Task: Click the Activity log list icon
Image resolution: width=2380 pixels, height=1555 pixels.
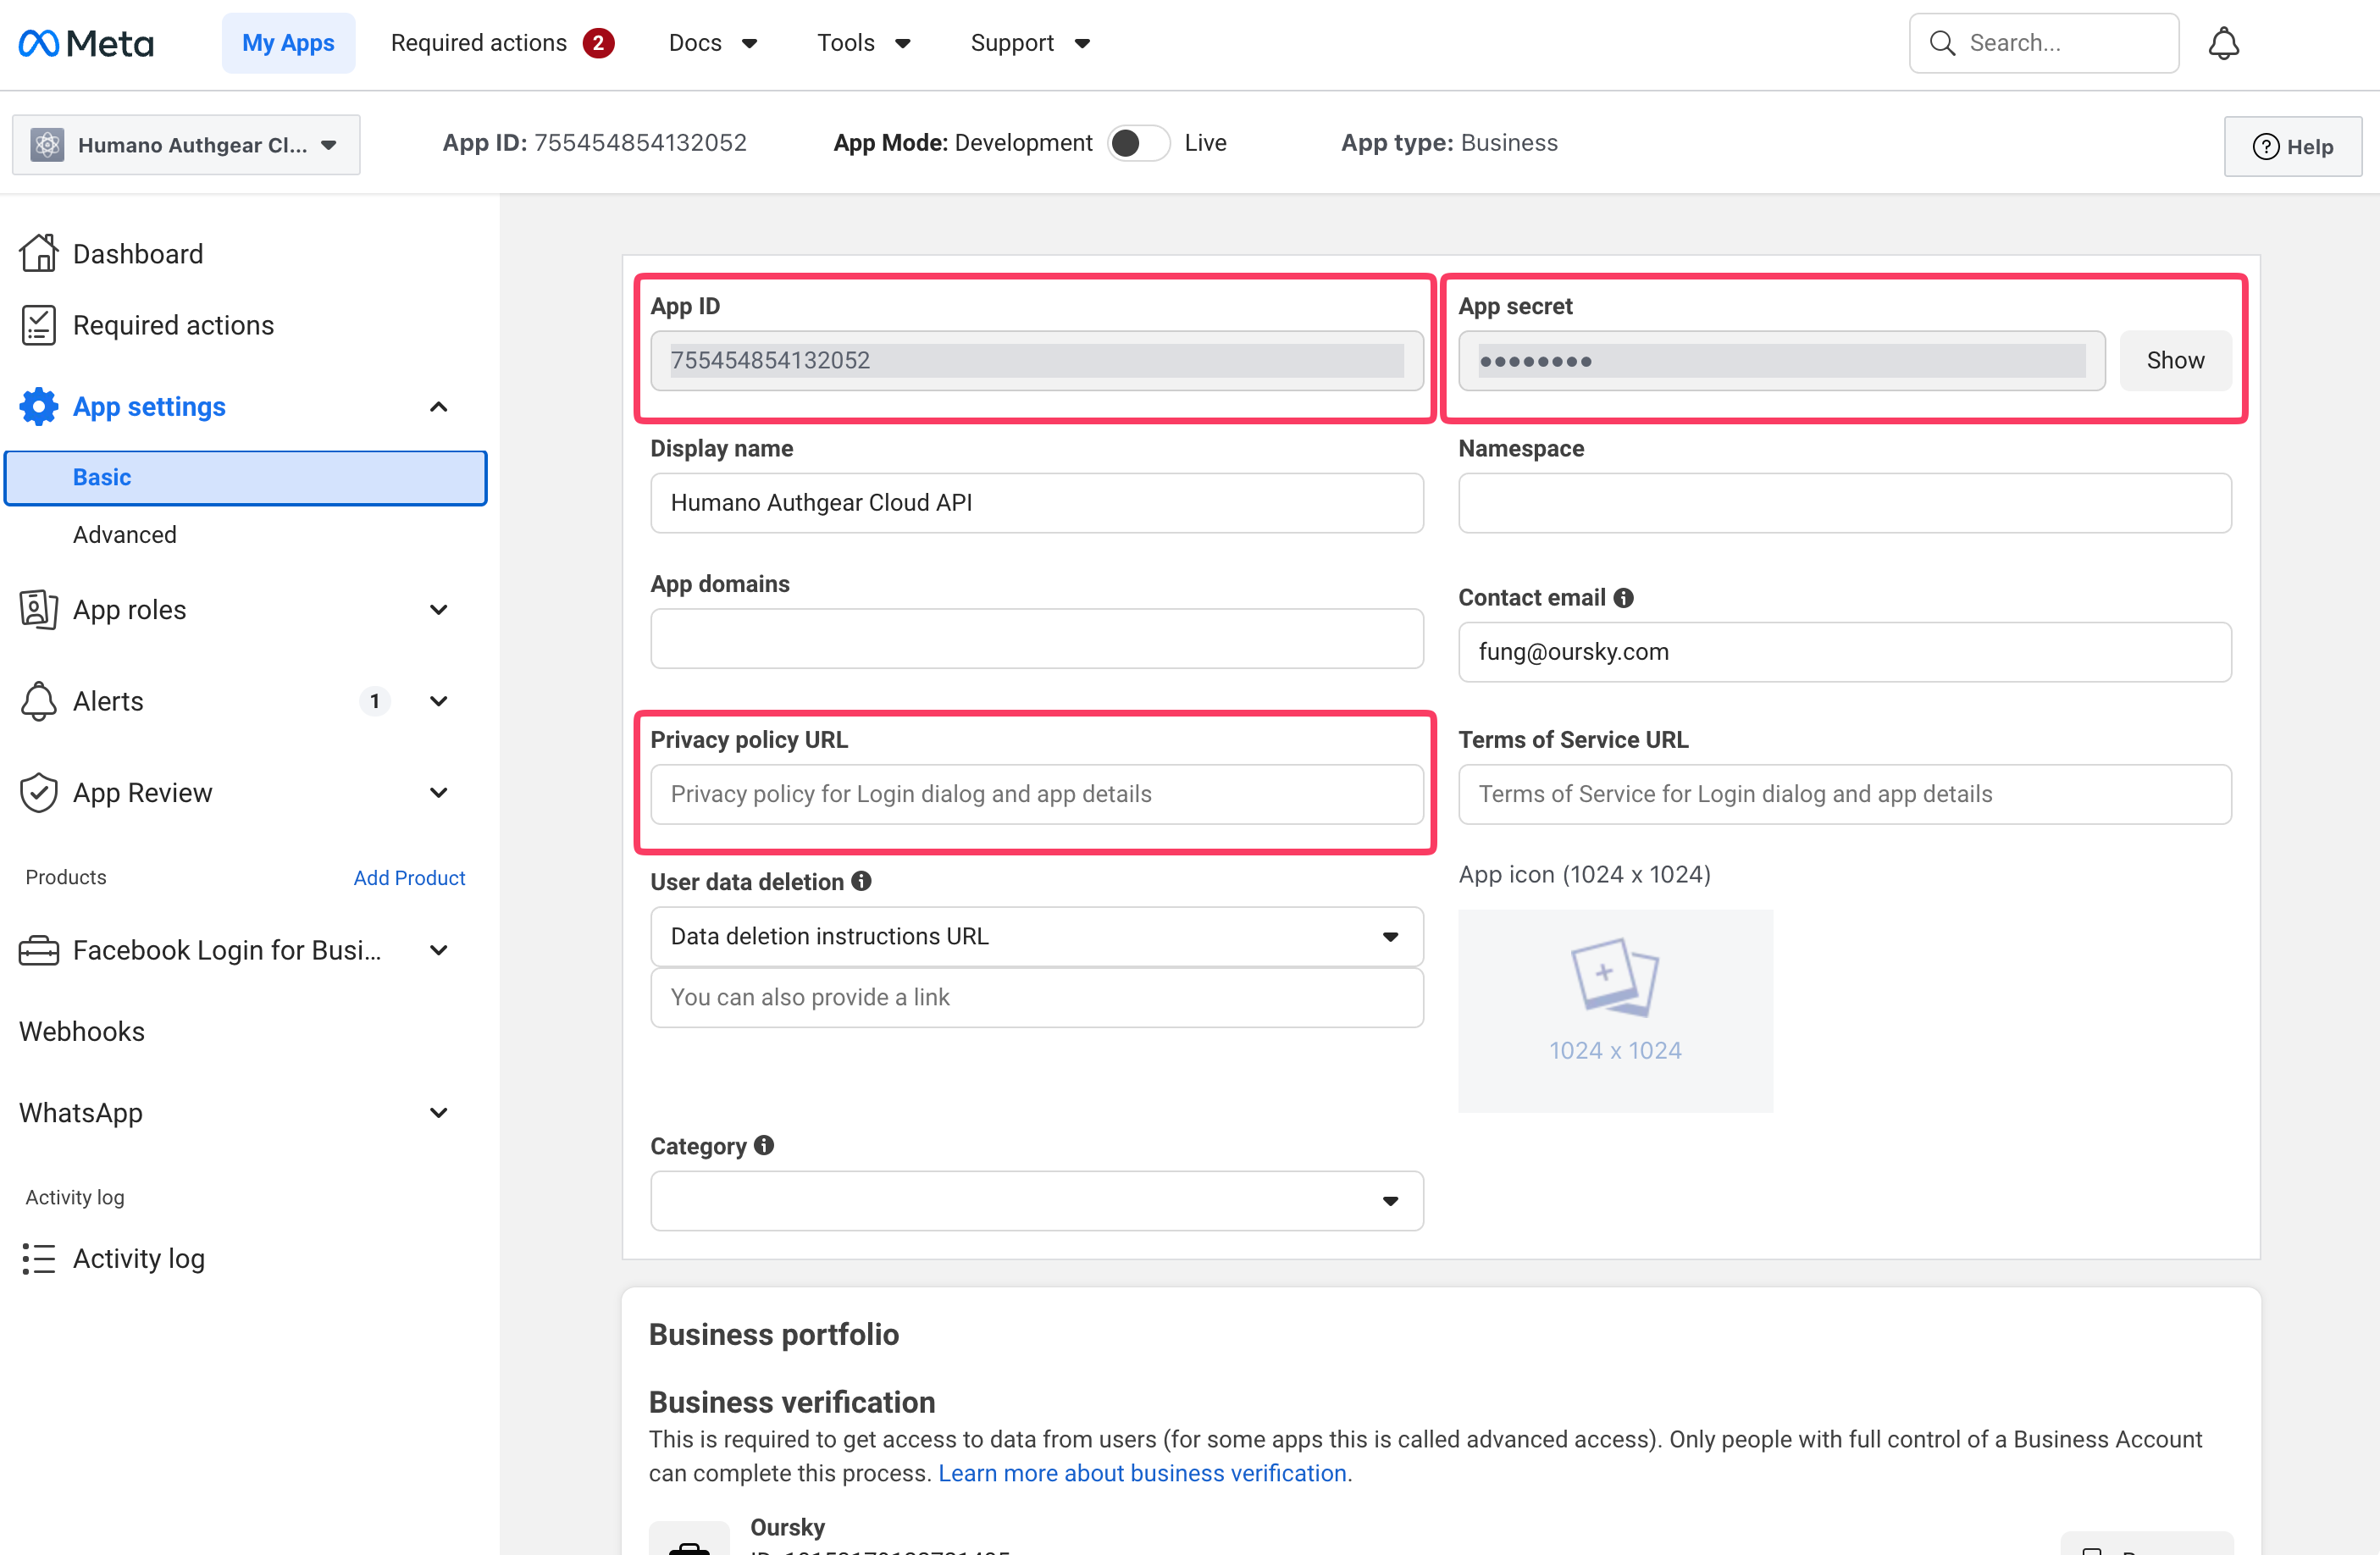Action: click(39, 1258)
